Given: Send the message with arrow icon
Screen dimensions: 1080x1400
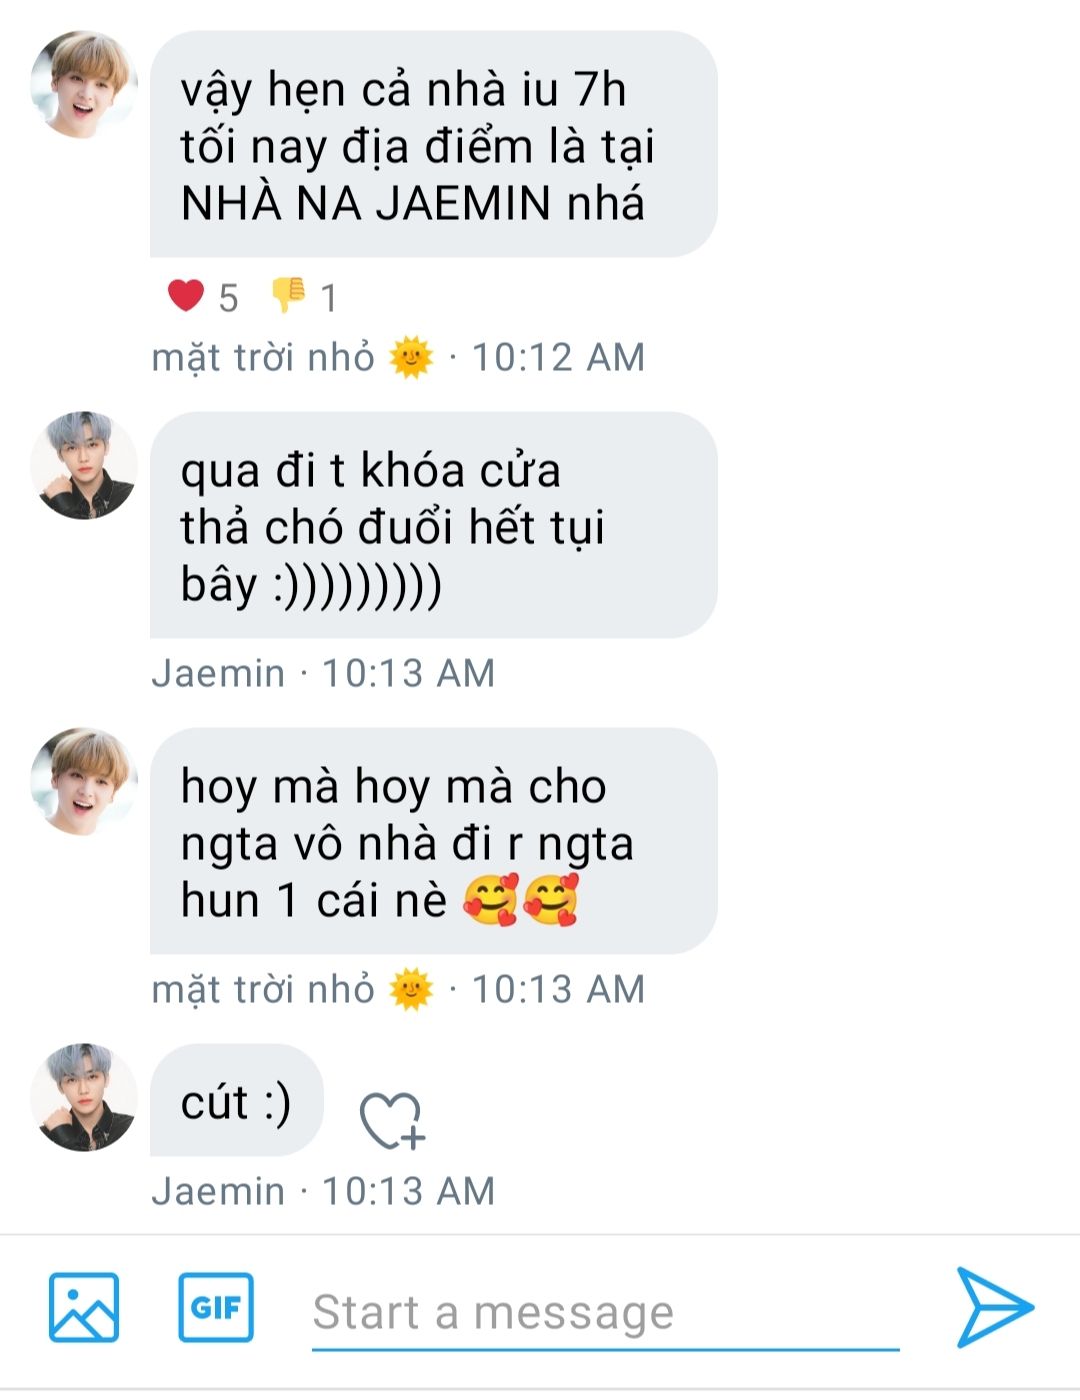Looking at the screenshot, I should 994,1307.
